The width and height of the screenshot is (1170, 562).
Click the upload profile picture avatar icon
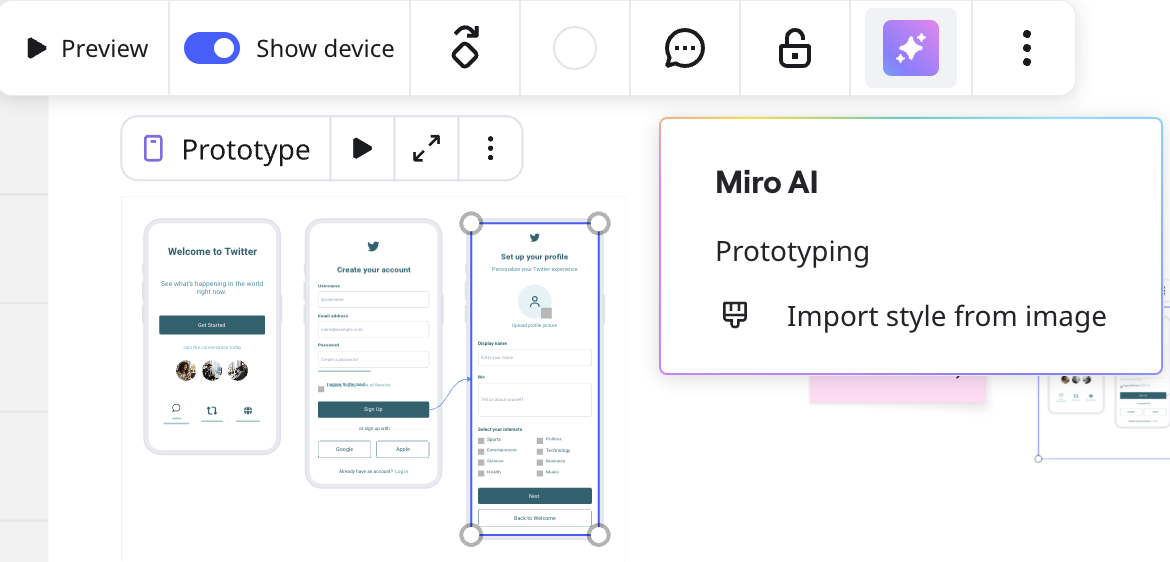click(535, 301)
